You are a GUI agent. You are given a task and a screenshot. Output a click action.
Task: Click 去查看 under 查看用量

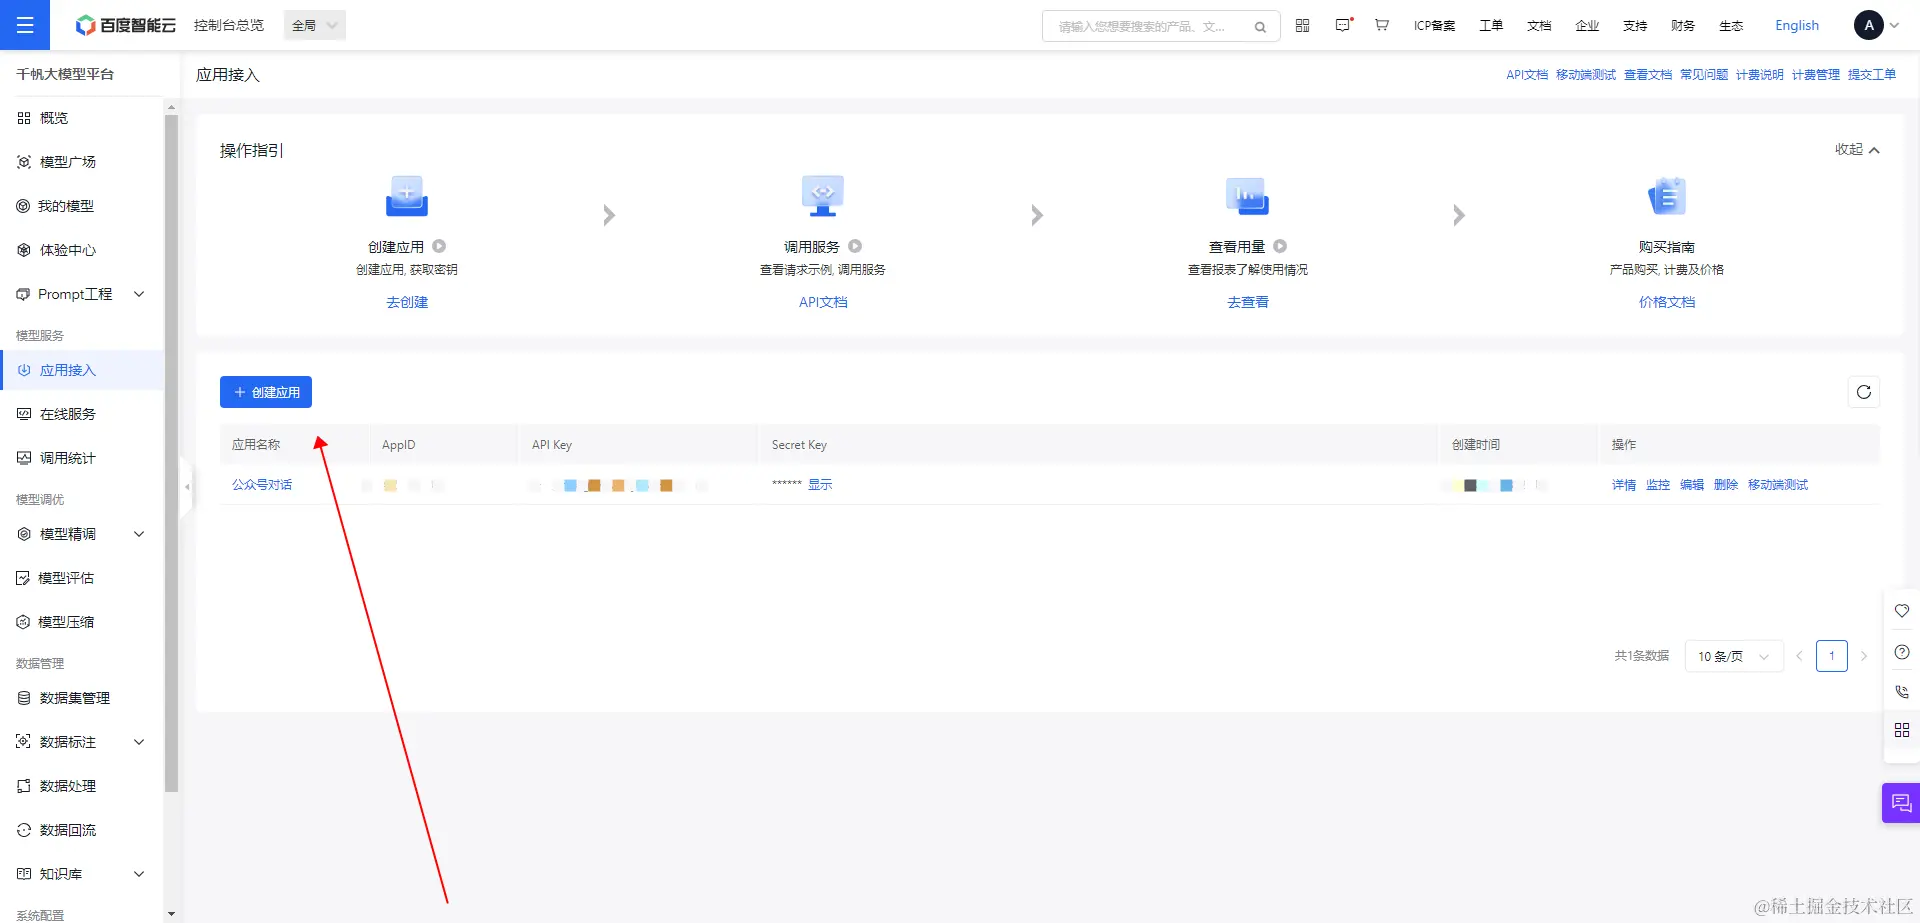point(1248,302)
